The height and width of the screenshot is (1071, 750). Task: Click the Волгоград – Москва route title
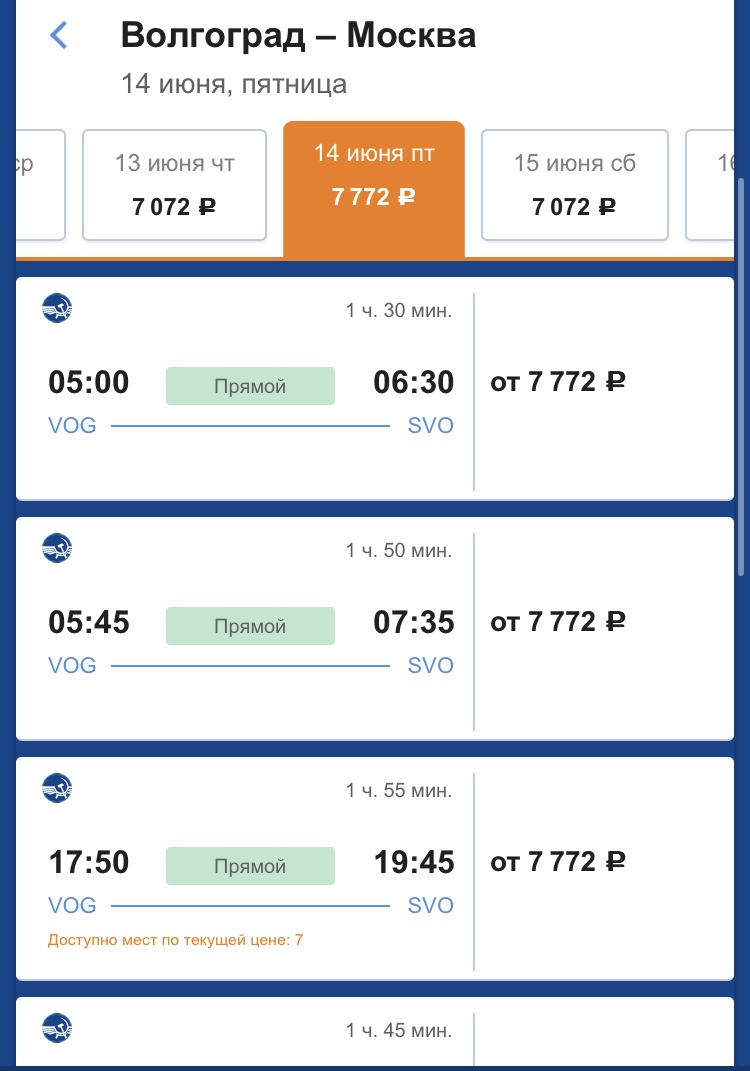[298, 36]
